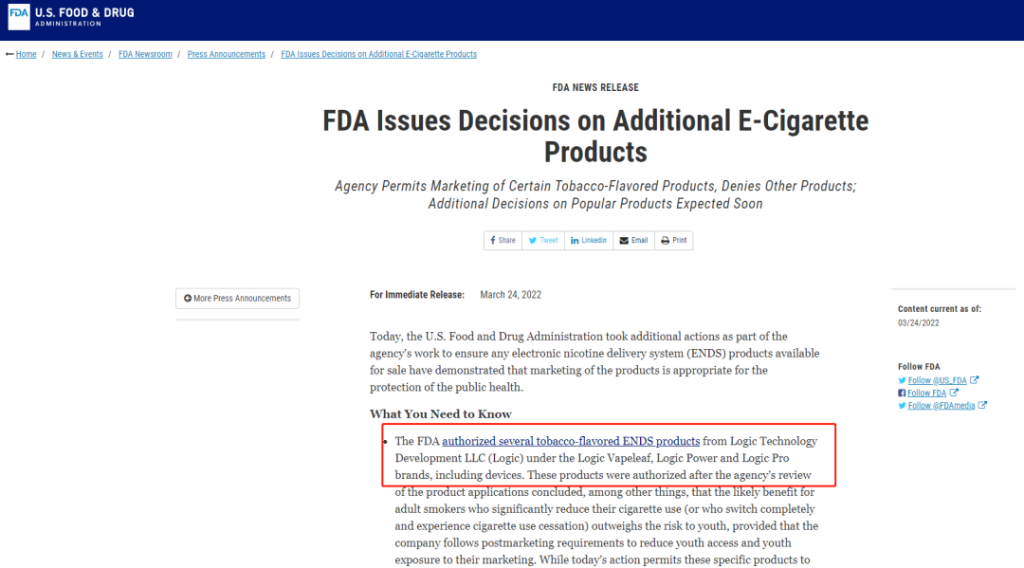Click current page breadcrumb about E-Cigarette Products
This screenshot has height=568, width=1024.
pos(379,54)
